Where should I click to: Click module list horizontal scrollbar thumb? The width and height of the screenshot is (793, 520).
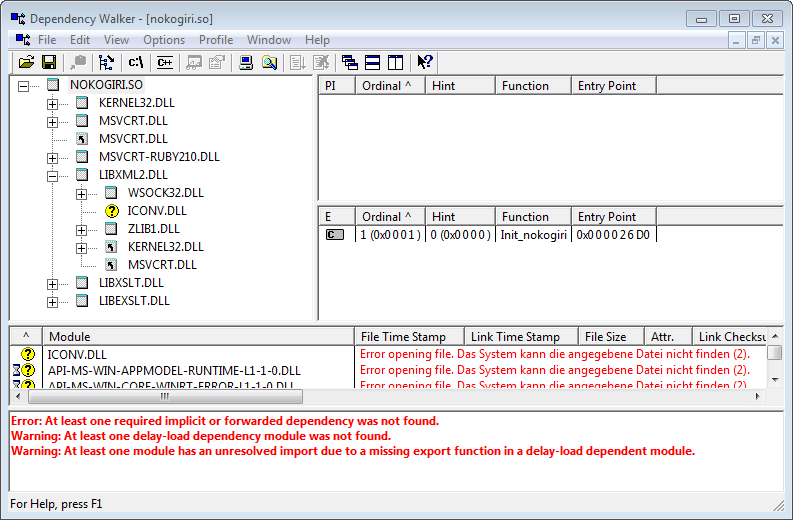point(165,397)
